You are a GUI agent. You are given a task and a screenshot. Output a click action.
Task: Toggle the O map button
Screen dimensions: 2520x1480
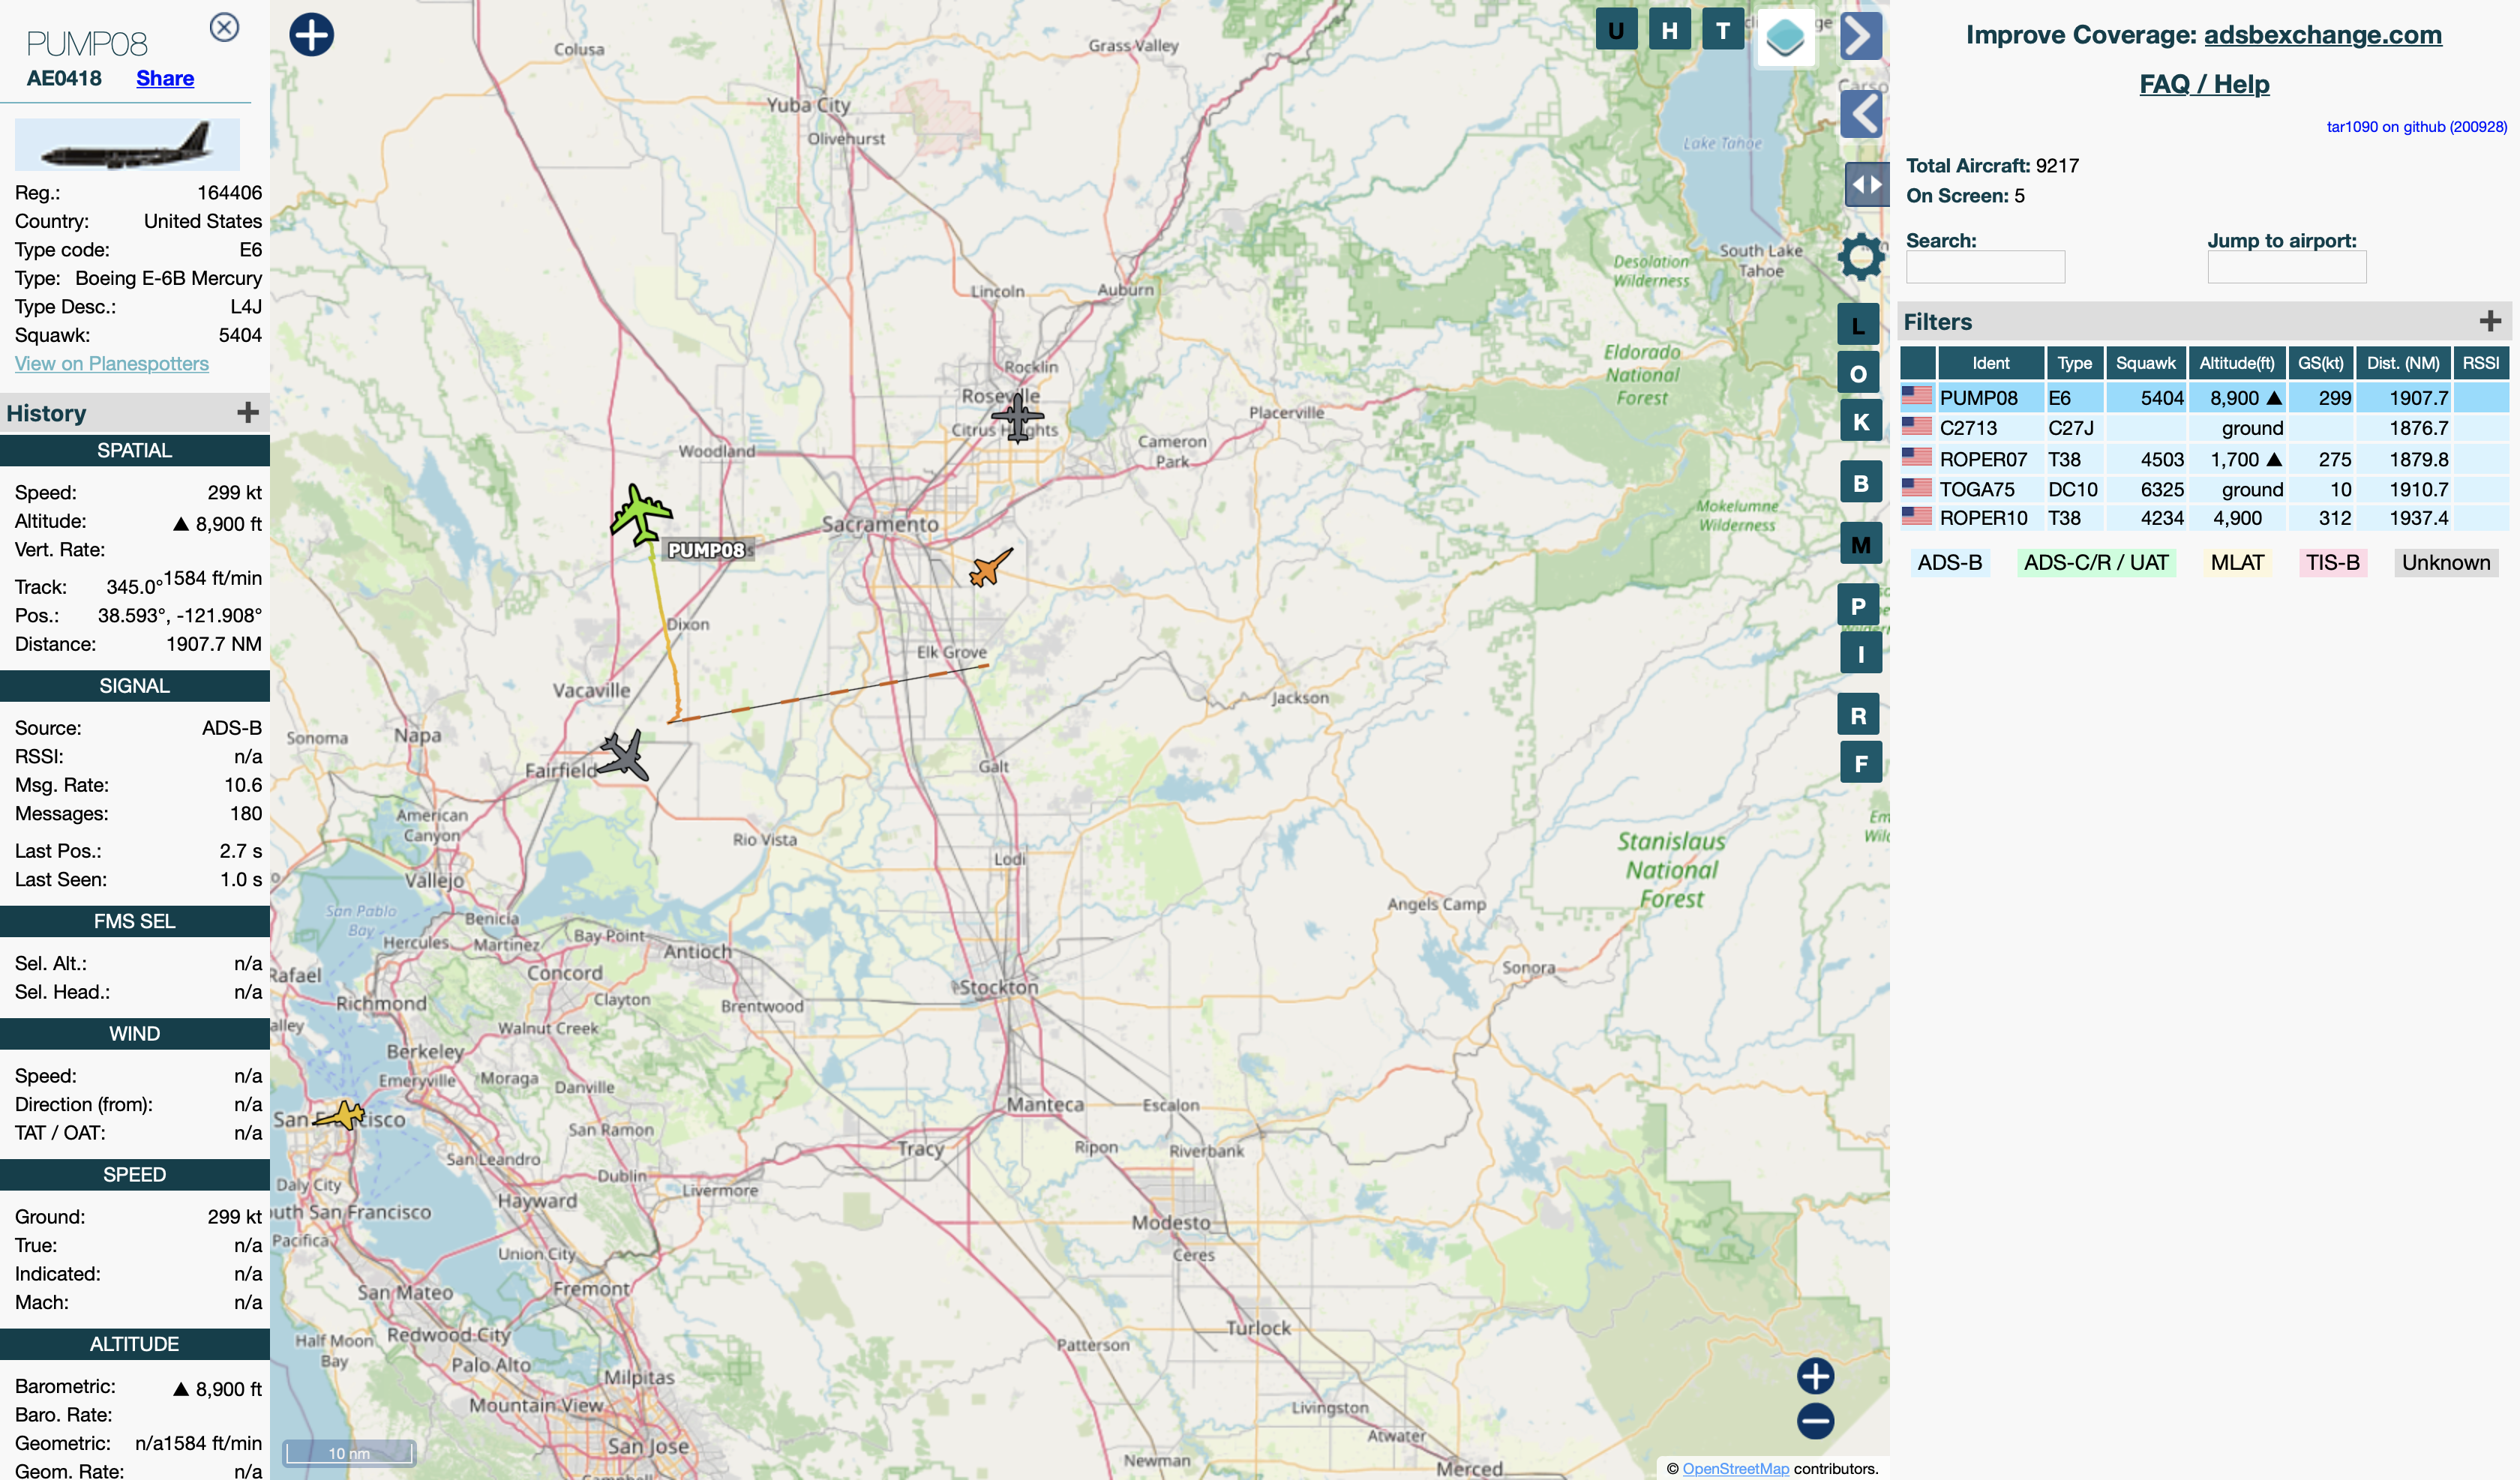1858,374
